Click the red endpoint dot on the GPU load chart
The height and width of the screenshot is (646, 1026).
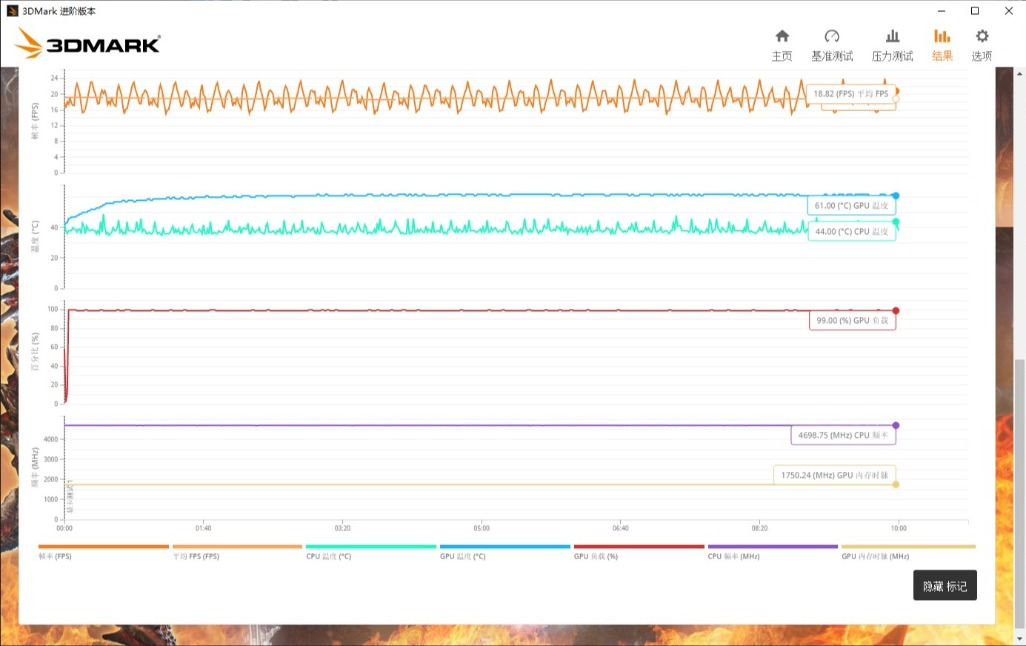coord(895,308)
